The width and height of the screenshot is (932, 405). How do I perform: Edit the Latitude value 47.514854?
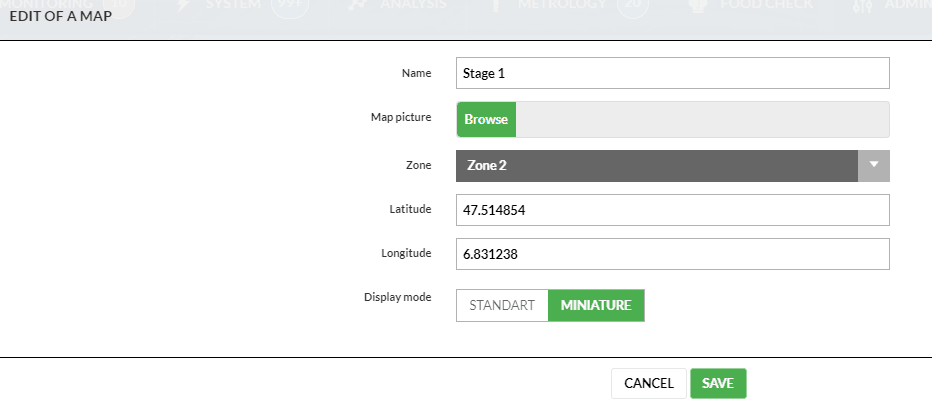(672, 210)
